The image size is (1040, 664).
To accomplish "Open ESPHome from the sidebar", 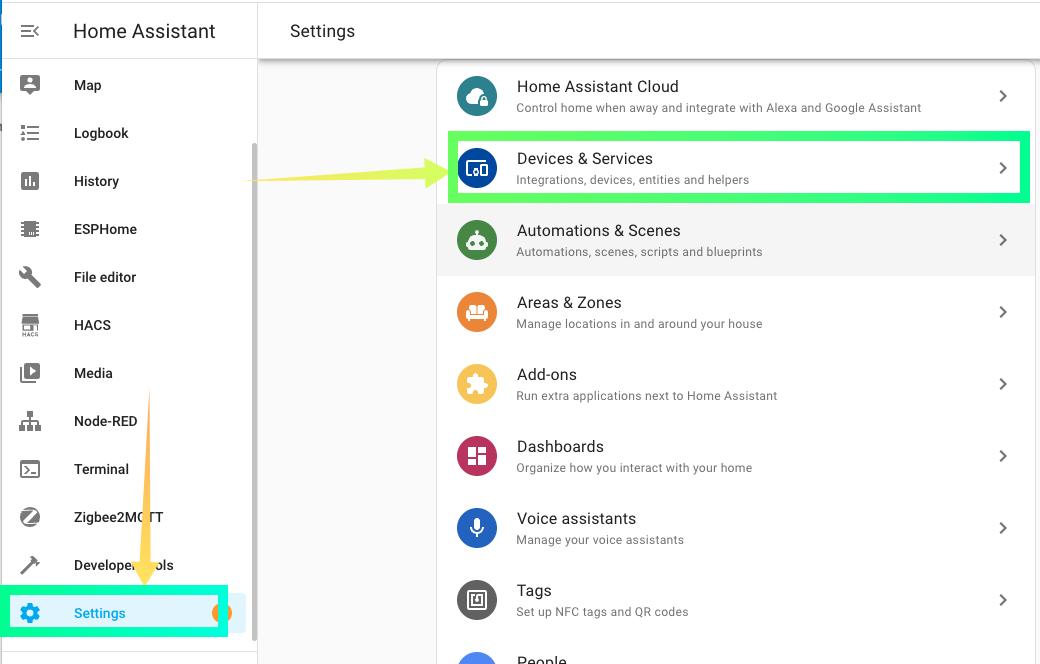I will click(x=126, y=229).
